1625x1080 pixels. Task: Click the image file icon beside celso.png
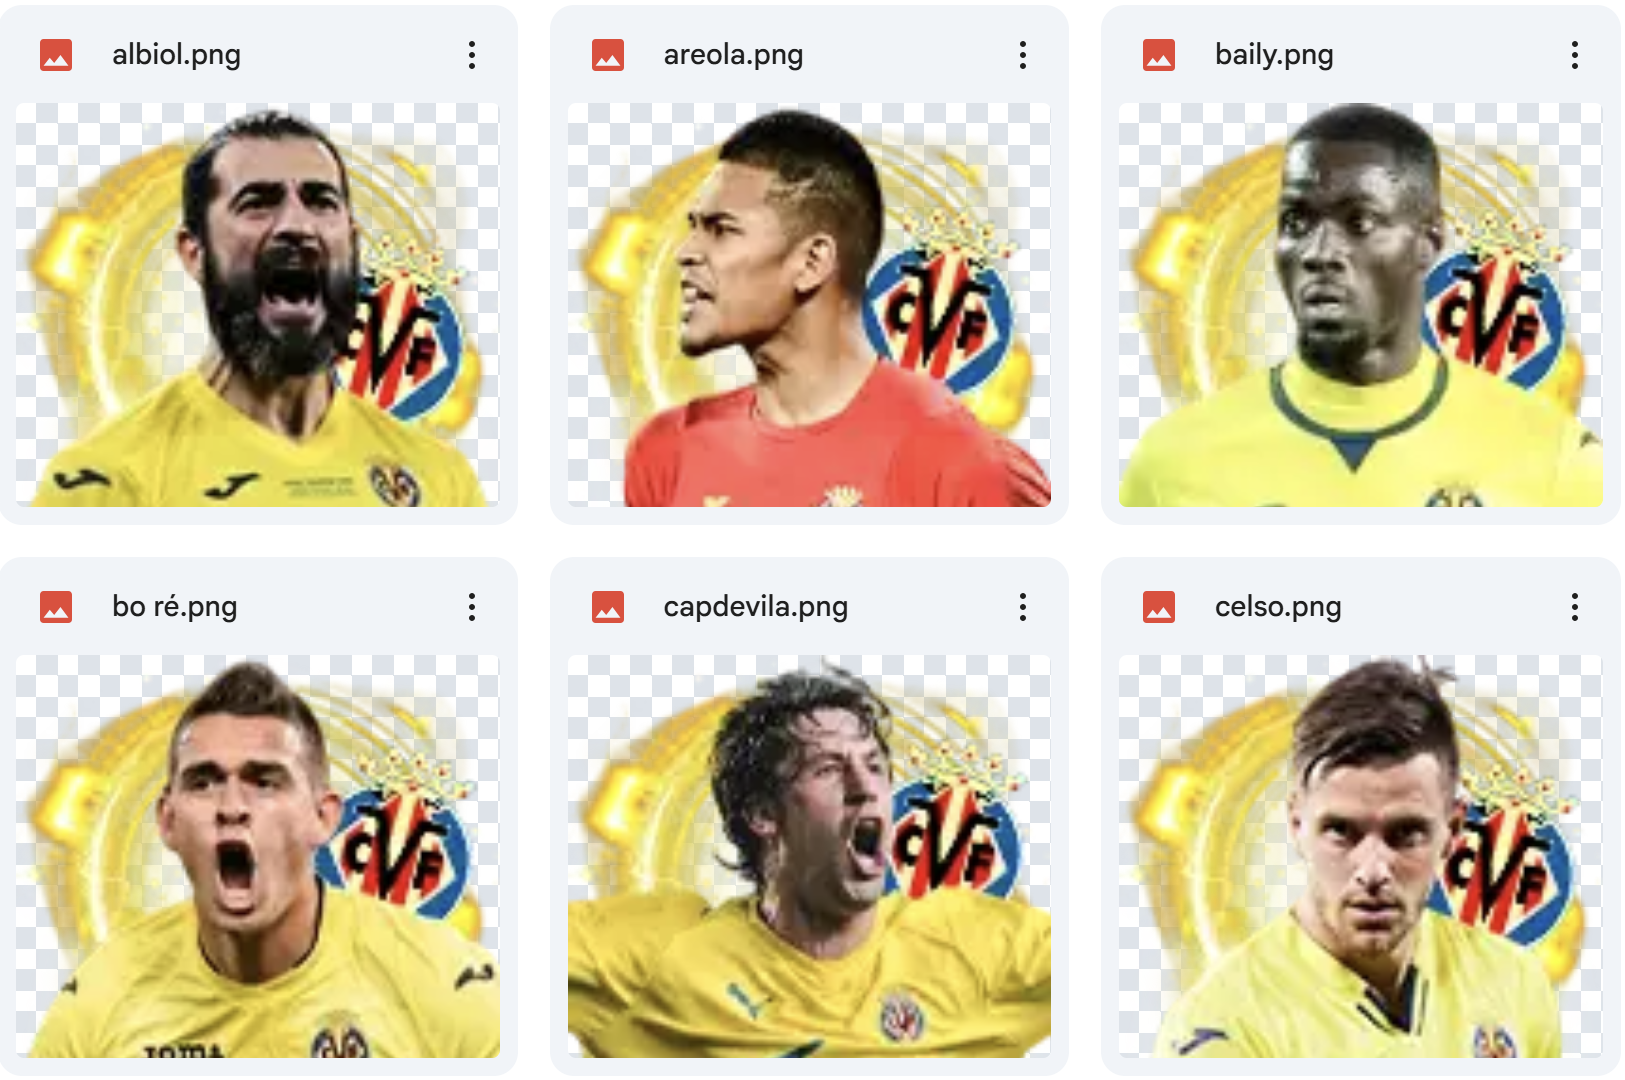point(1159,607)
